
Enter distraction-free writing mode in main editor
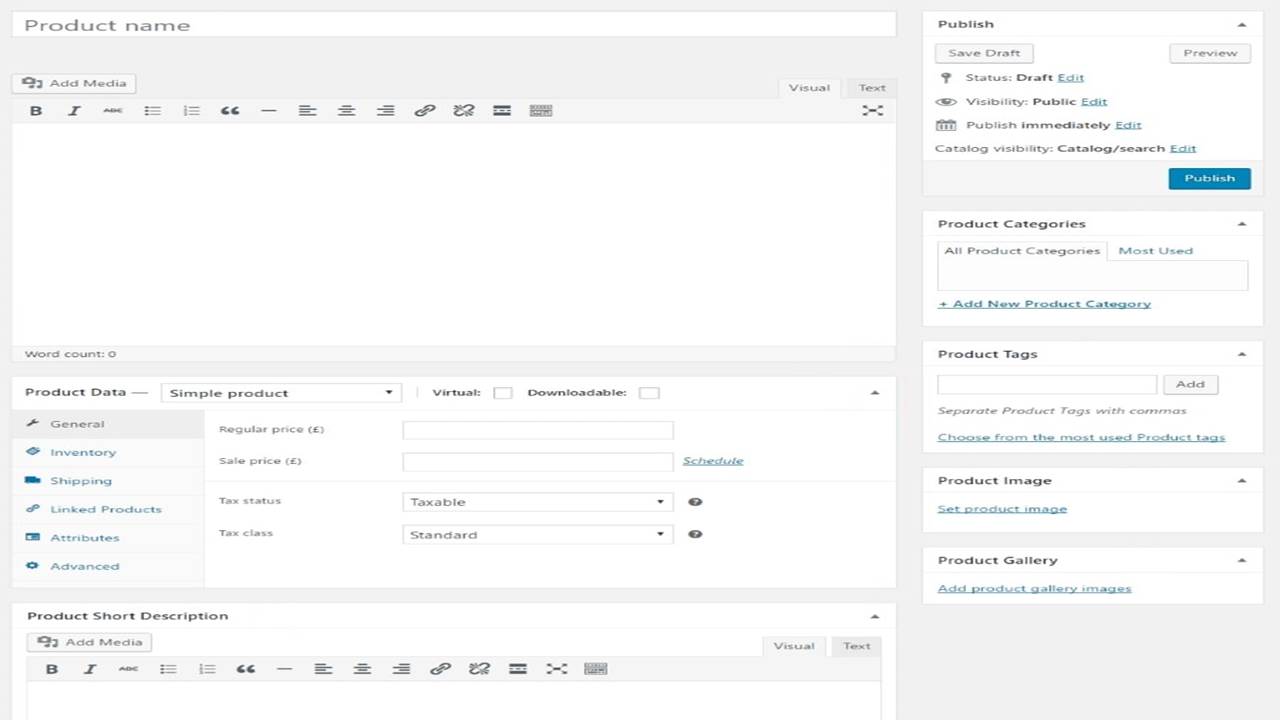(x=873, y=111)
